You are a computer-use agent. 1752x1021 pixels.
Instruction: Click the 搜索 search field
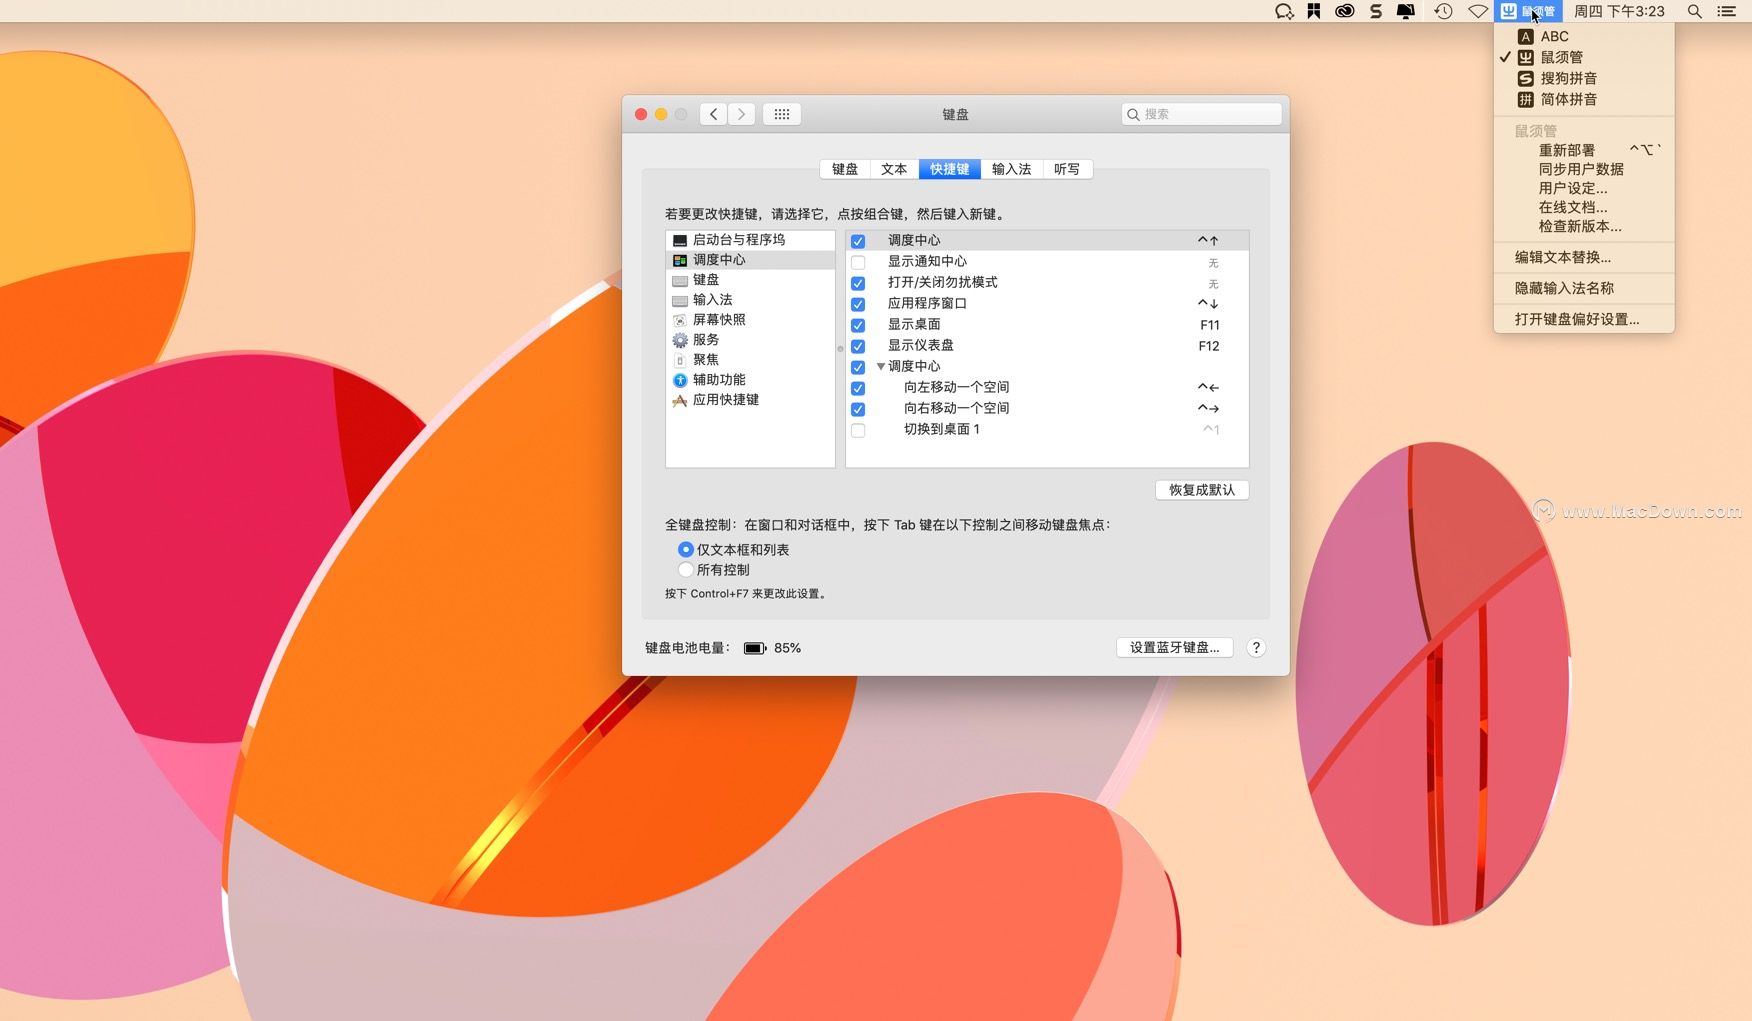pyautogui.click(x=1209, y=114)
